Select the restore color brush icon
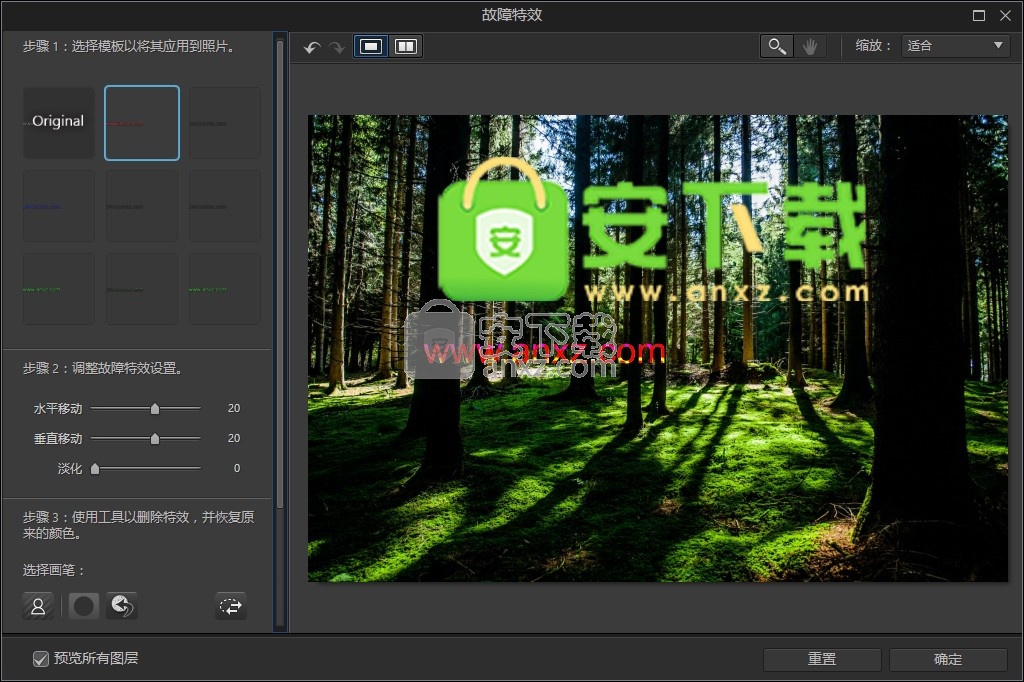The width and height of the screenshot is (1024, 682). click(x=121, y=606)
